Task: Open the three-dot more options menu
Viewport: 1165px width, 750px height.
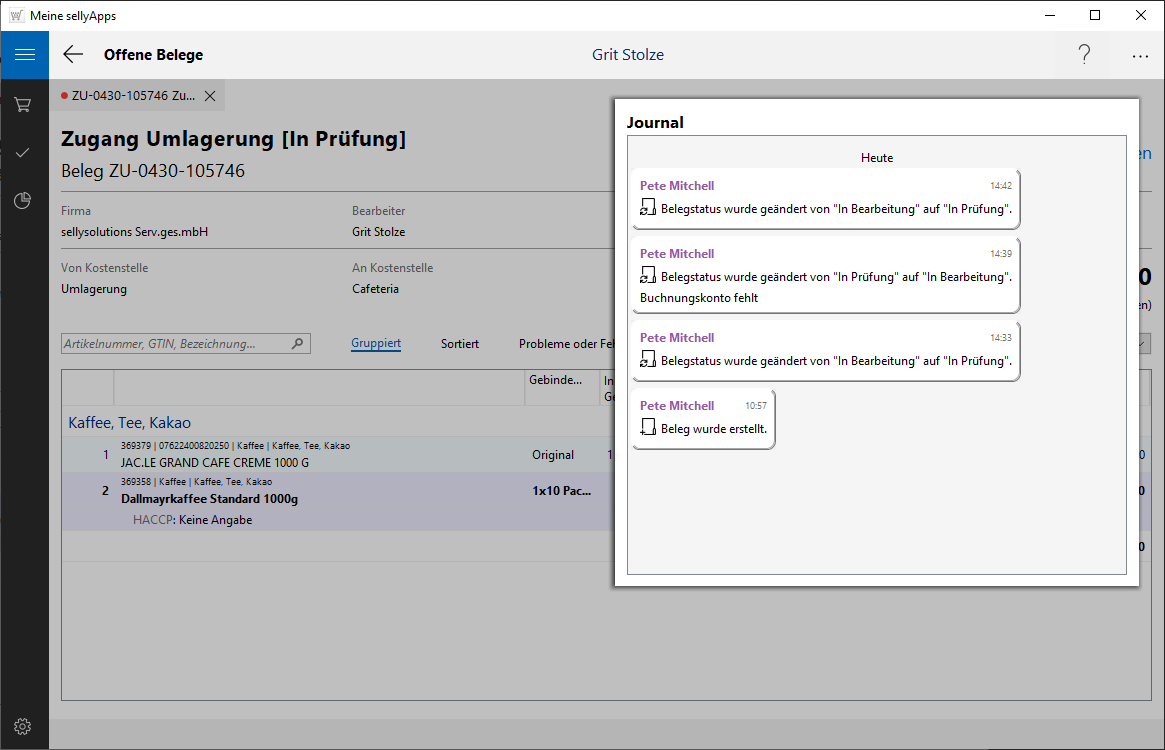Action: point(1140,56)
